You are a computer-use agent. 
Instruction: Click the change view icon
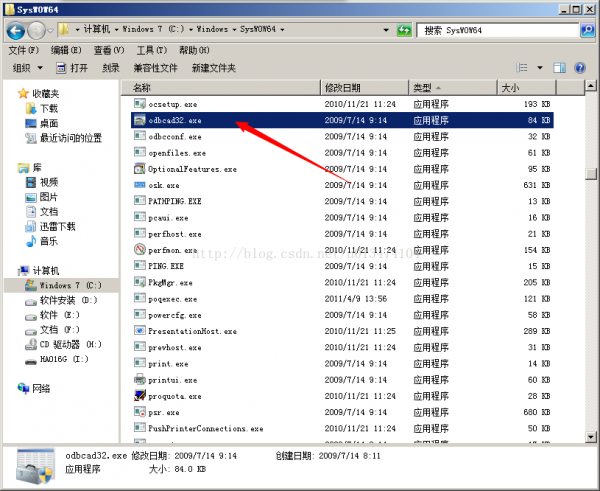click(x=522, y=68)
